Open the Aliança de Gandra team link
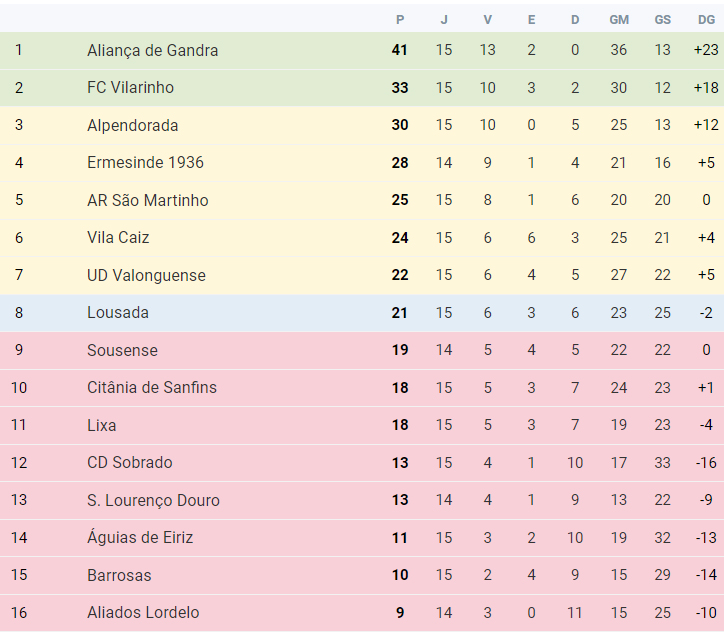This screenshot has width=724, height=637. pos(152,50)
